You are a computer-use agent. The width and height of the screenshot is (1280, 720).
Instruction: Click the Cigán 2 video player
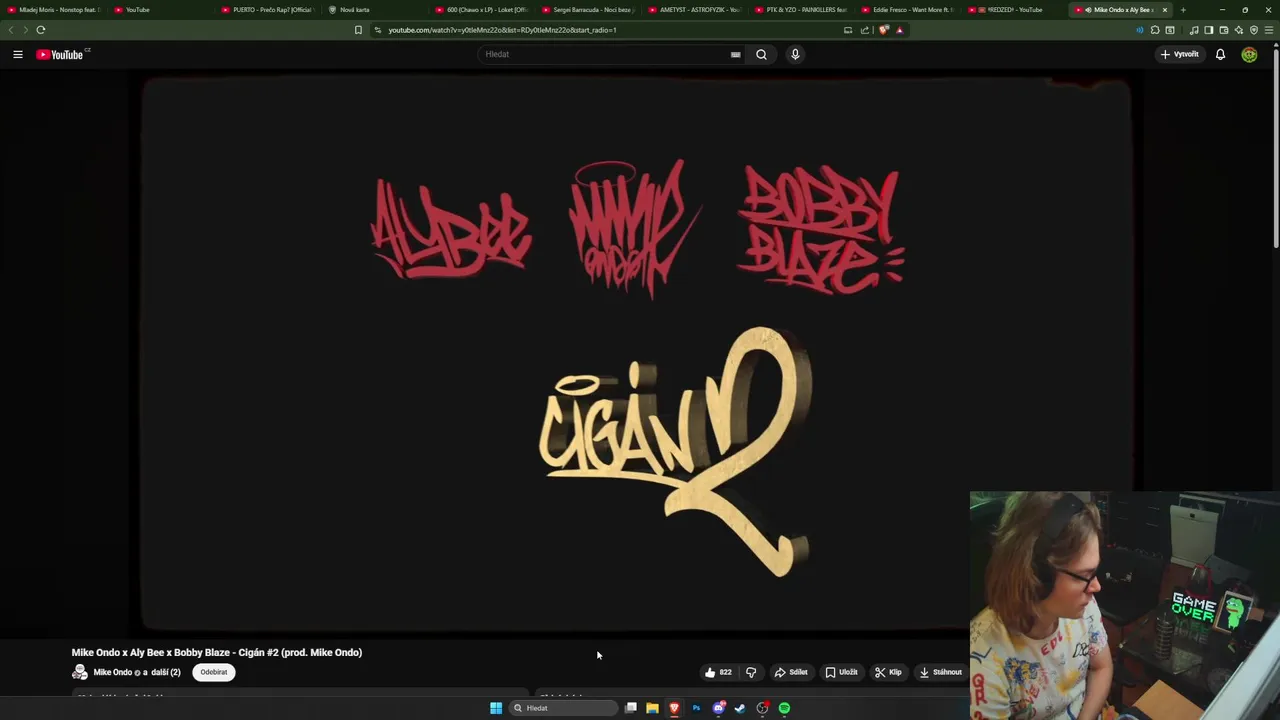(x=636, y=355)
